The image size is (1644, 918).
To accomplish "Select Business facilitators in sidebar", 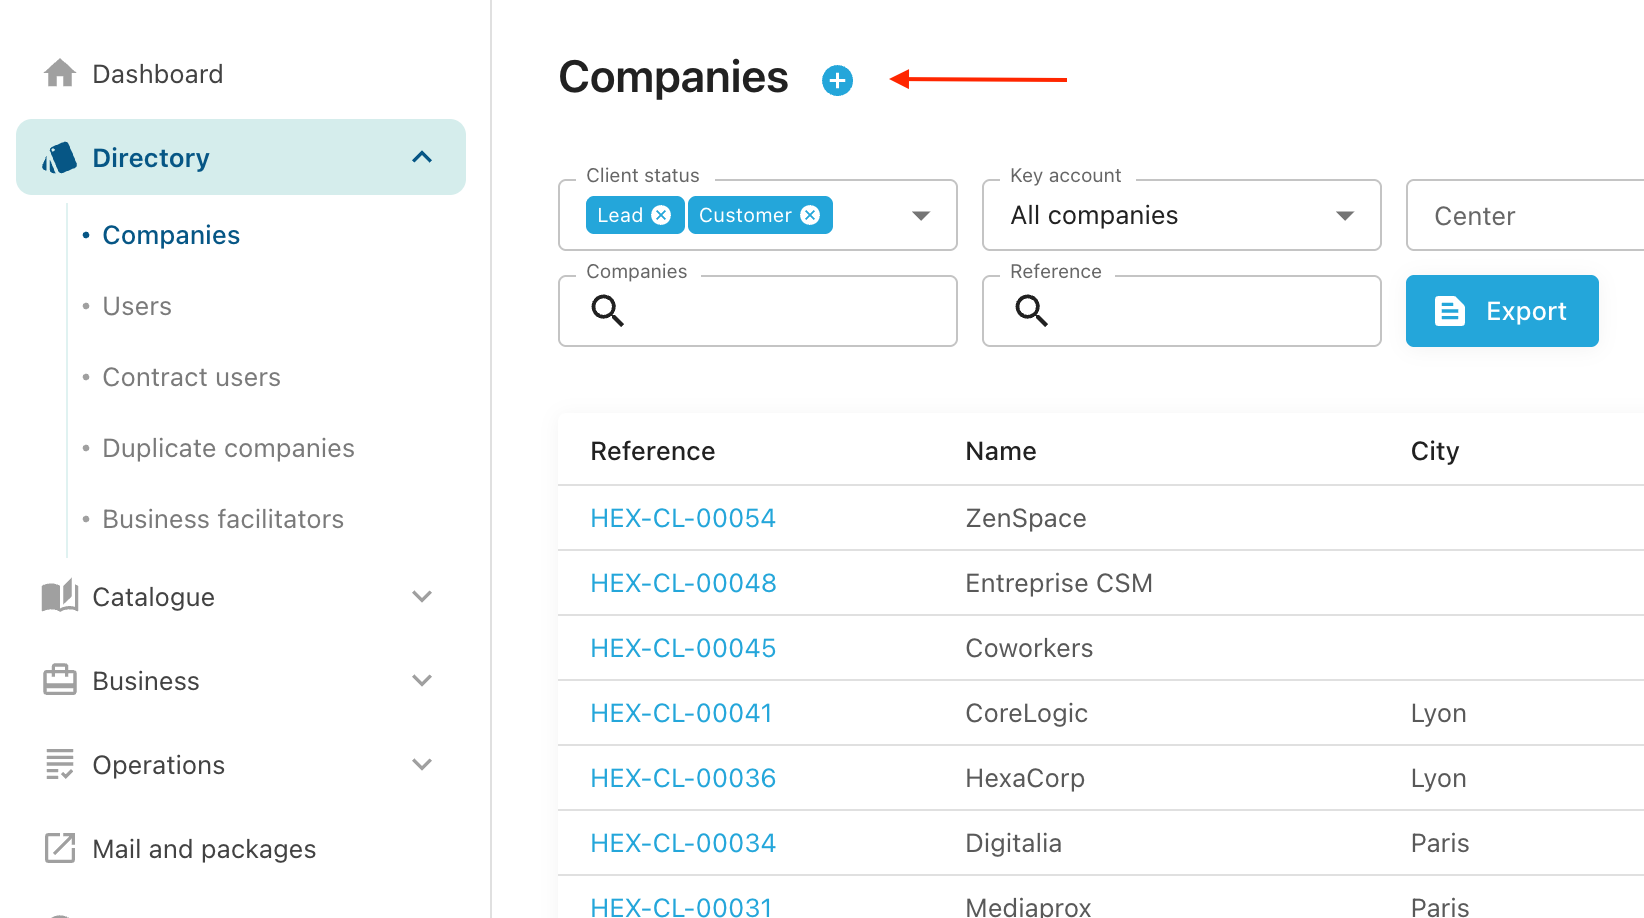I will tap(223, 519).
